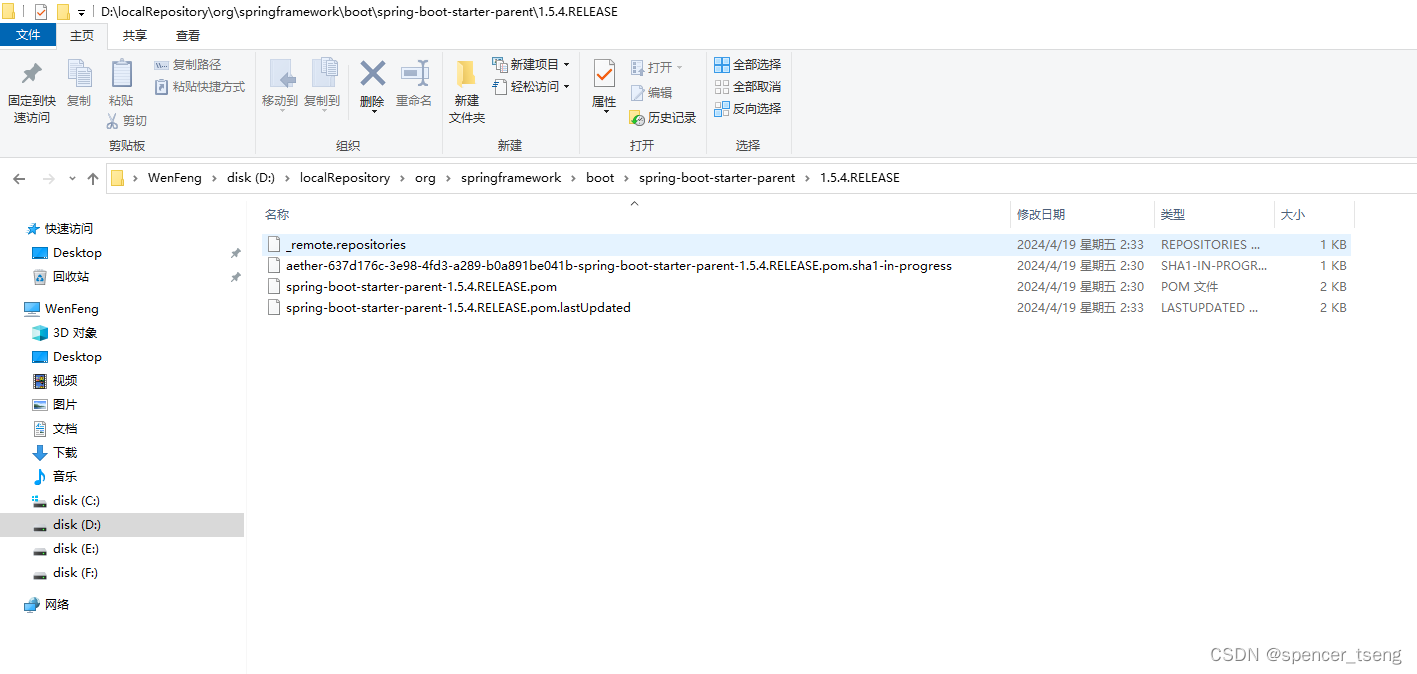Pin folder to Quick access
The image size is (1417, 674).
pos(31,92)
